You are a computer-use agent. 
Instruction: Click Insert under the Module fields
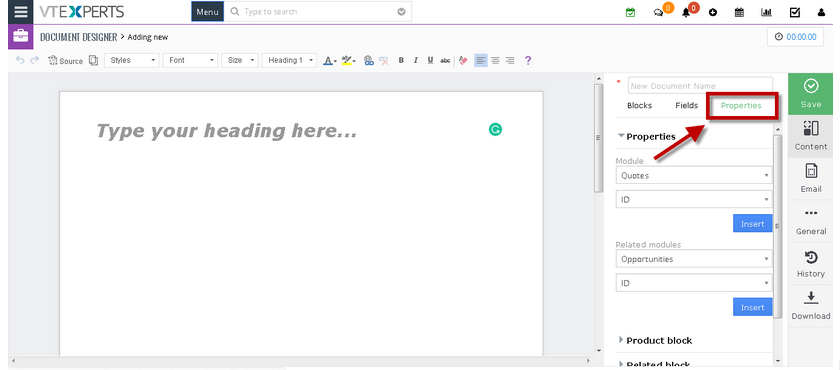click(752, 224)
